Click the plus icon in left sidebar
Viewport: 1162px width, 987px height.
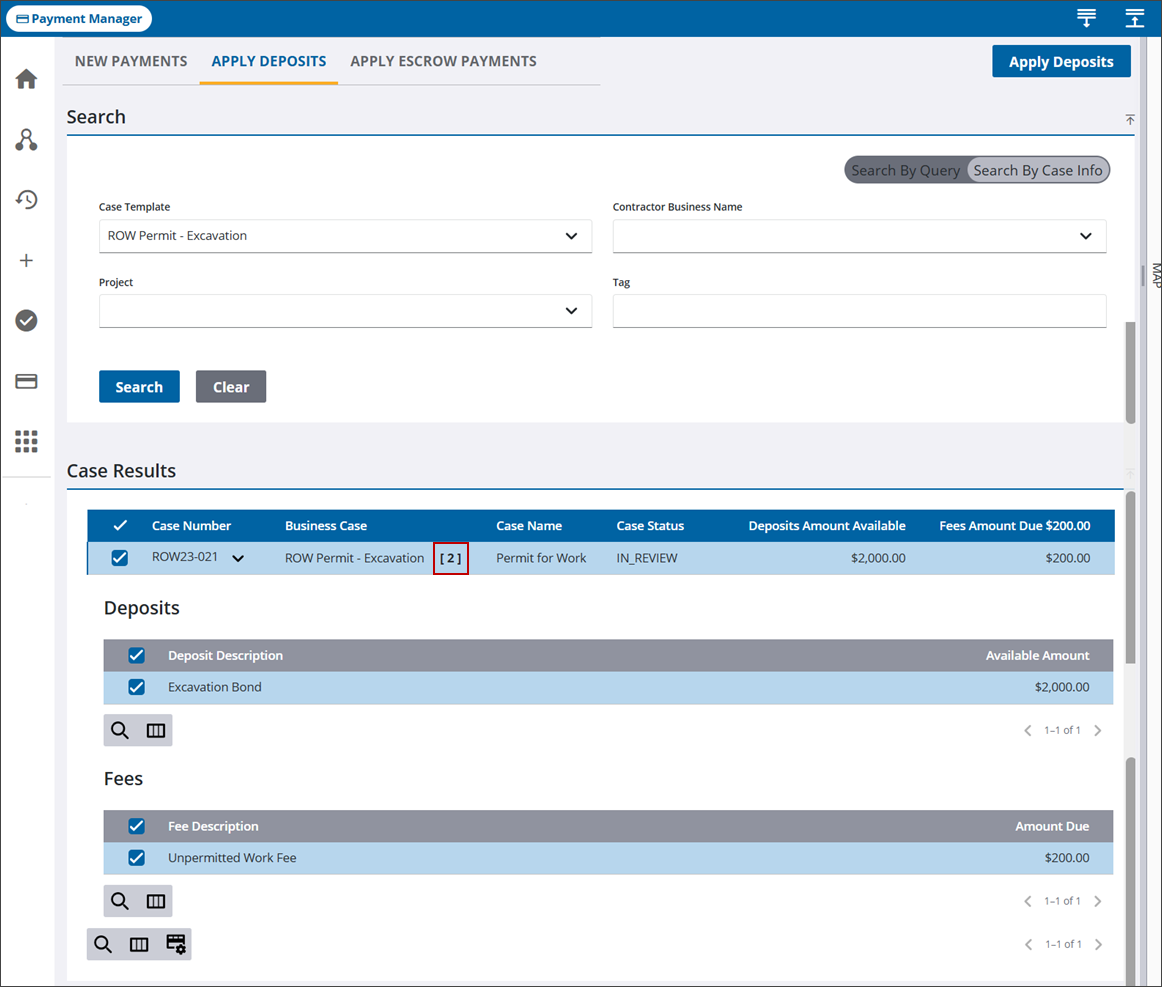(27, 261)
